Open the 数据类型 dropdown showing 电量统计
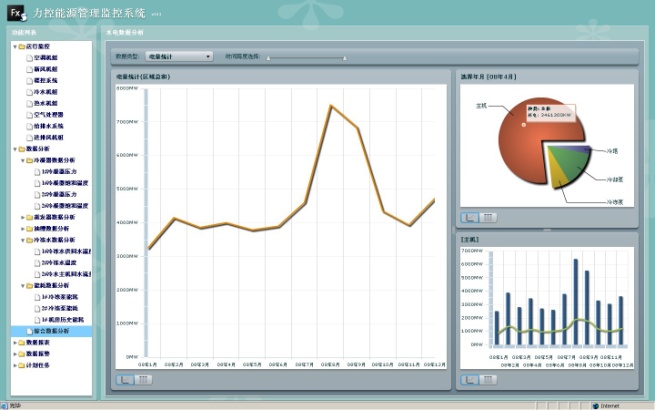Screen dimensions: 655x410 coord(178,57)
